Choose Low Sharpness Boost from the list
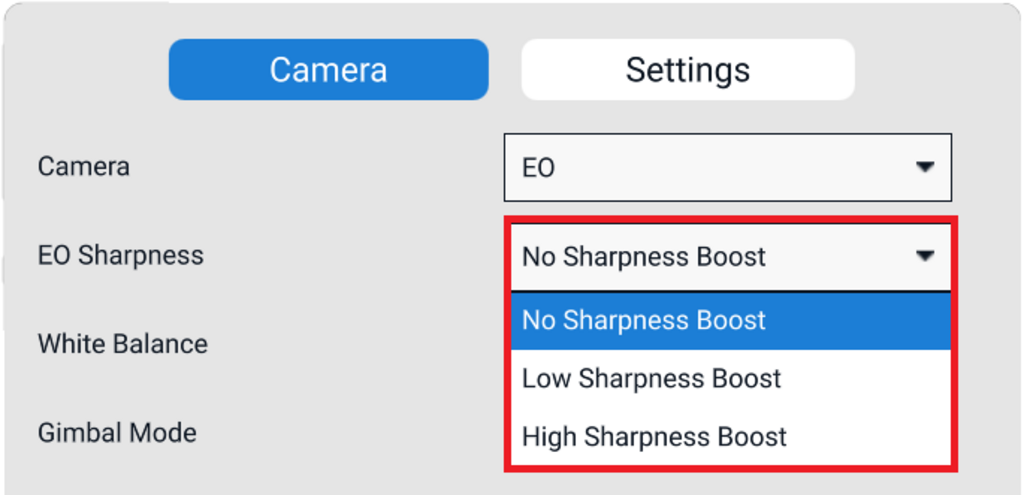Viewport: 1024px width, 495px height. coord(651,379)
